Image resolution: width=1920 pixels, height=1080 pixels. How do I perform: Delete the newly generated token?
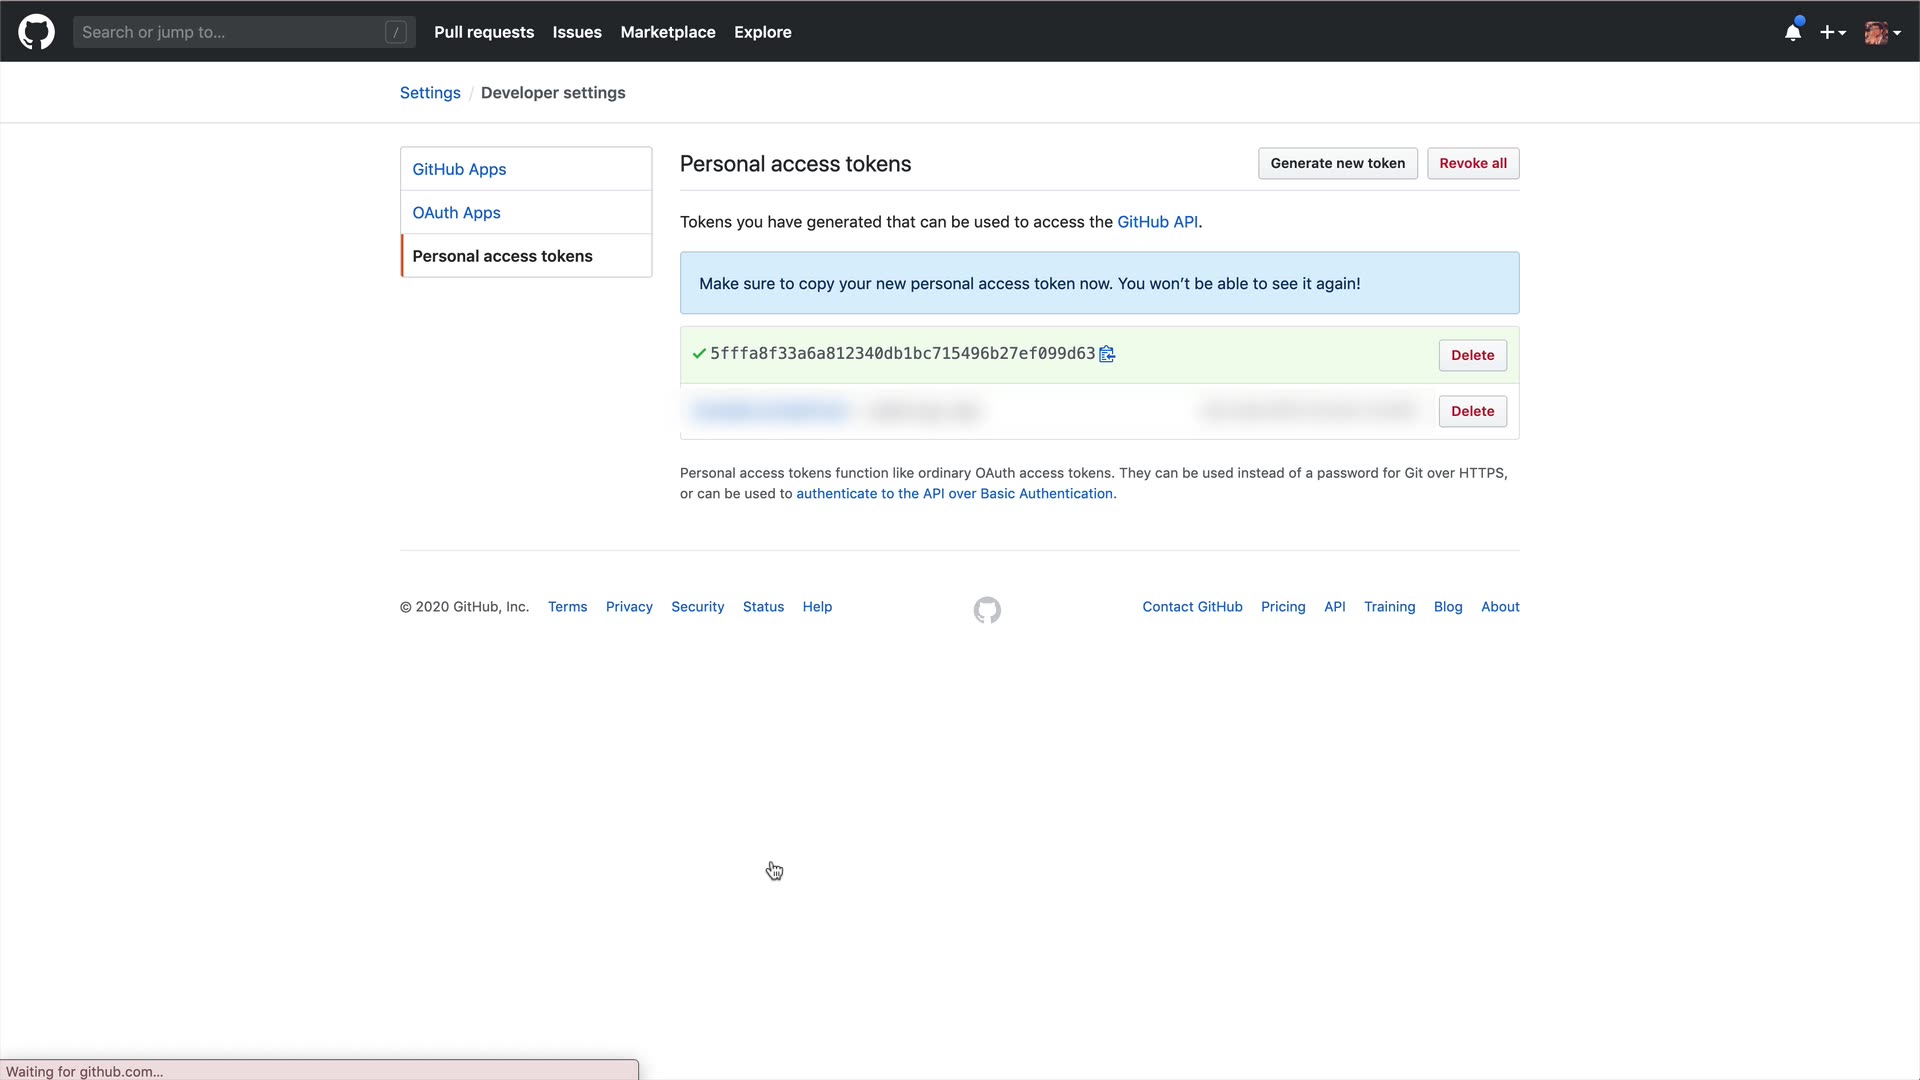tap(1472, 355)
